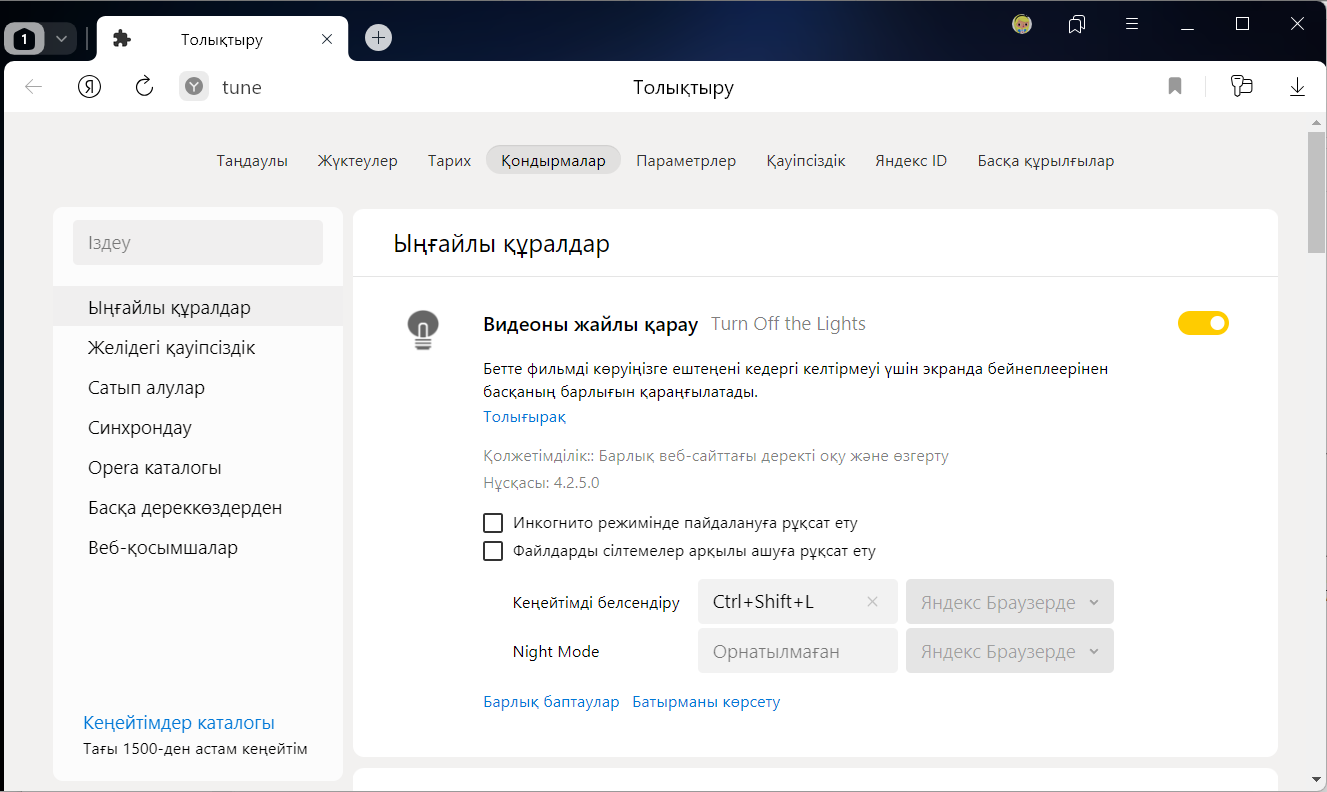Open the browser hamburger menu
The image size is (1327, 792).
(x=1132, y=24)
